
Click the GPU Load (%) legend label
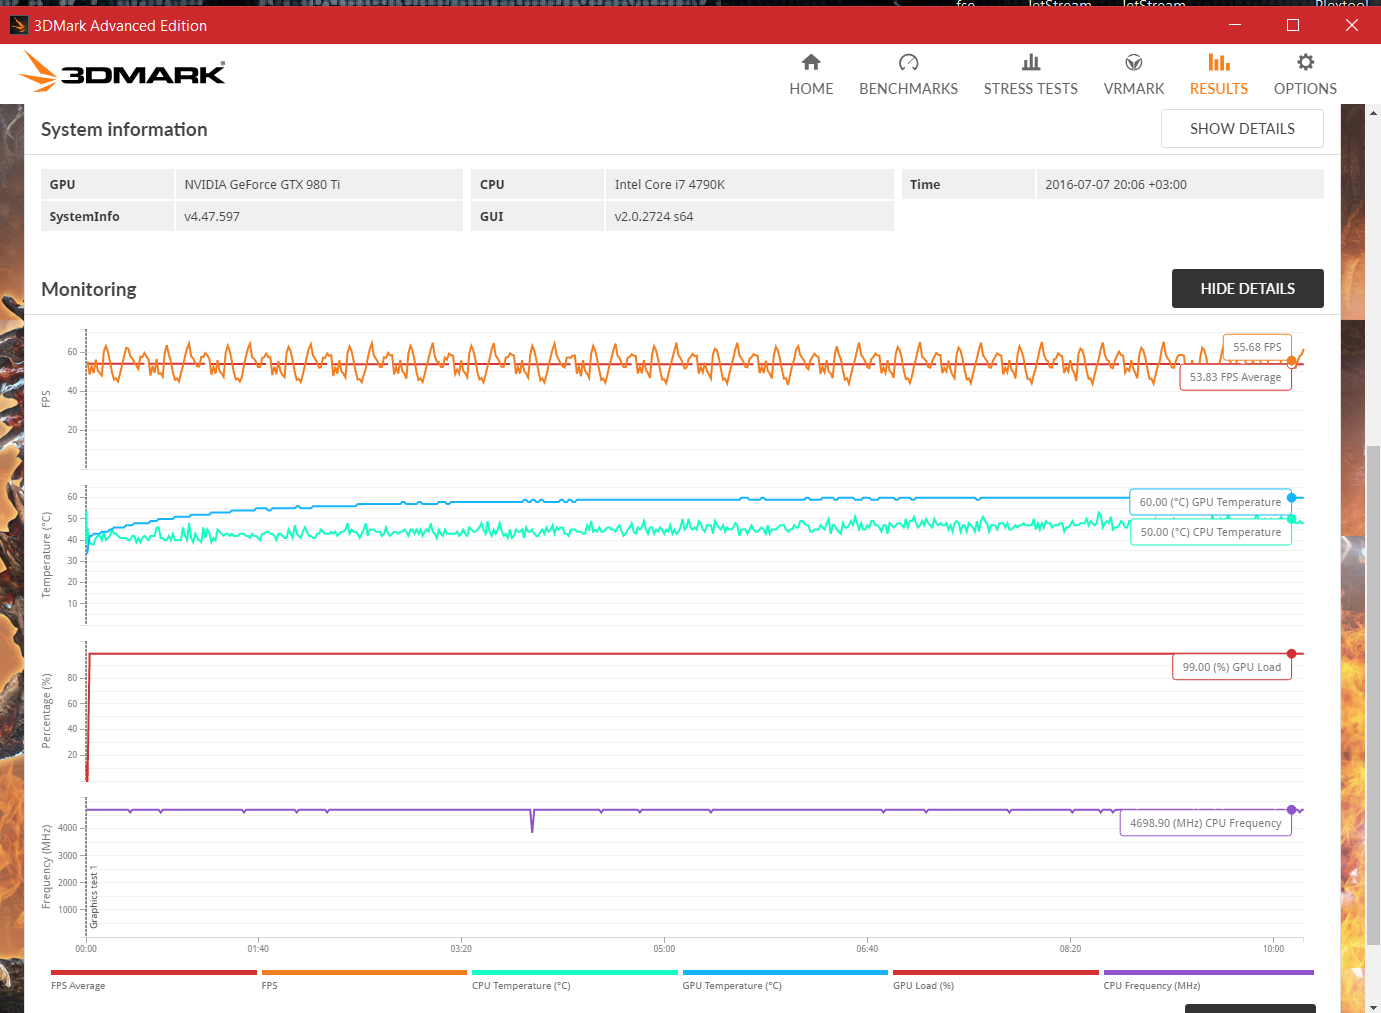pyautogui.click(x=923, y=986)
